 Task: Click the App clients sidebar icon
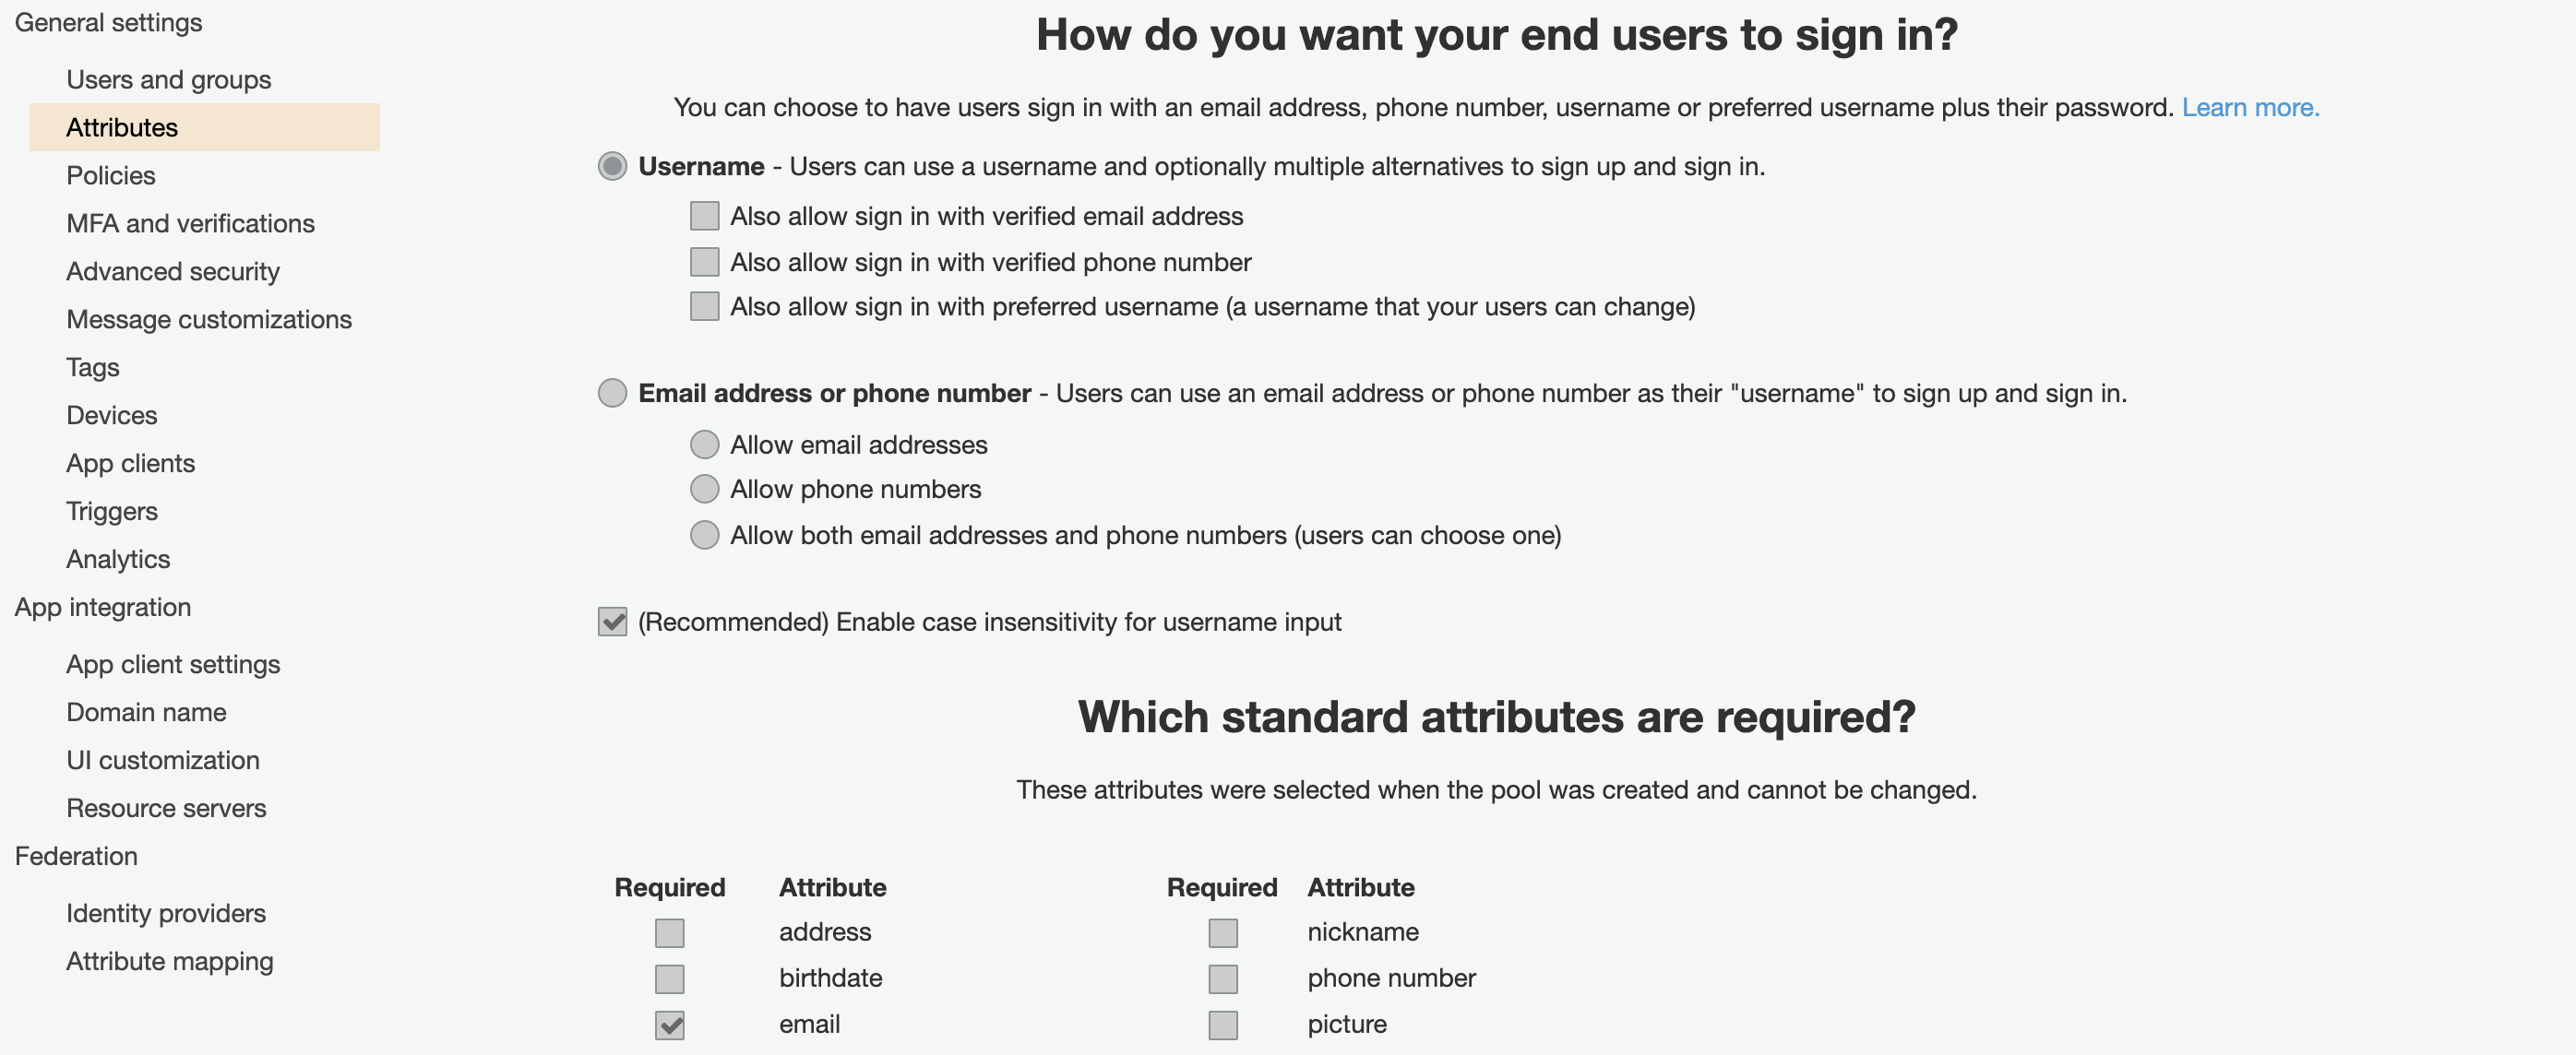(x=130, y=462)
